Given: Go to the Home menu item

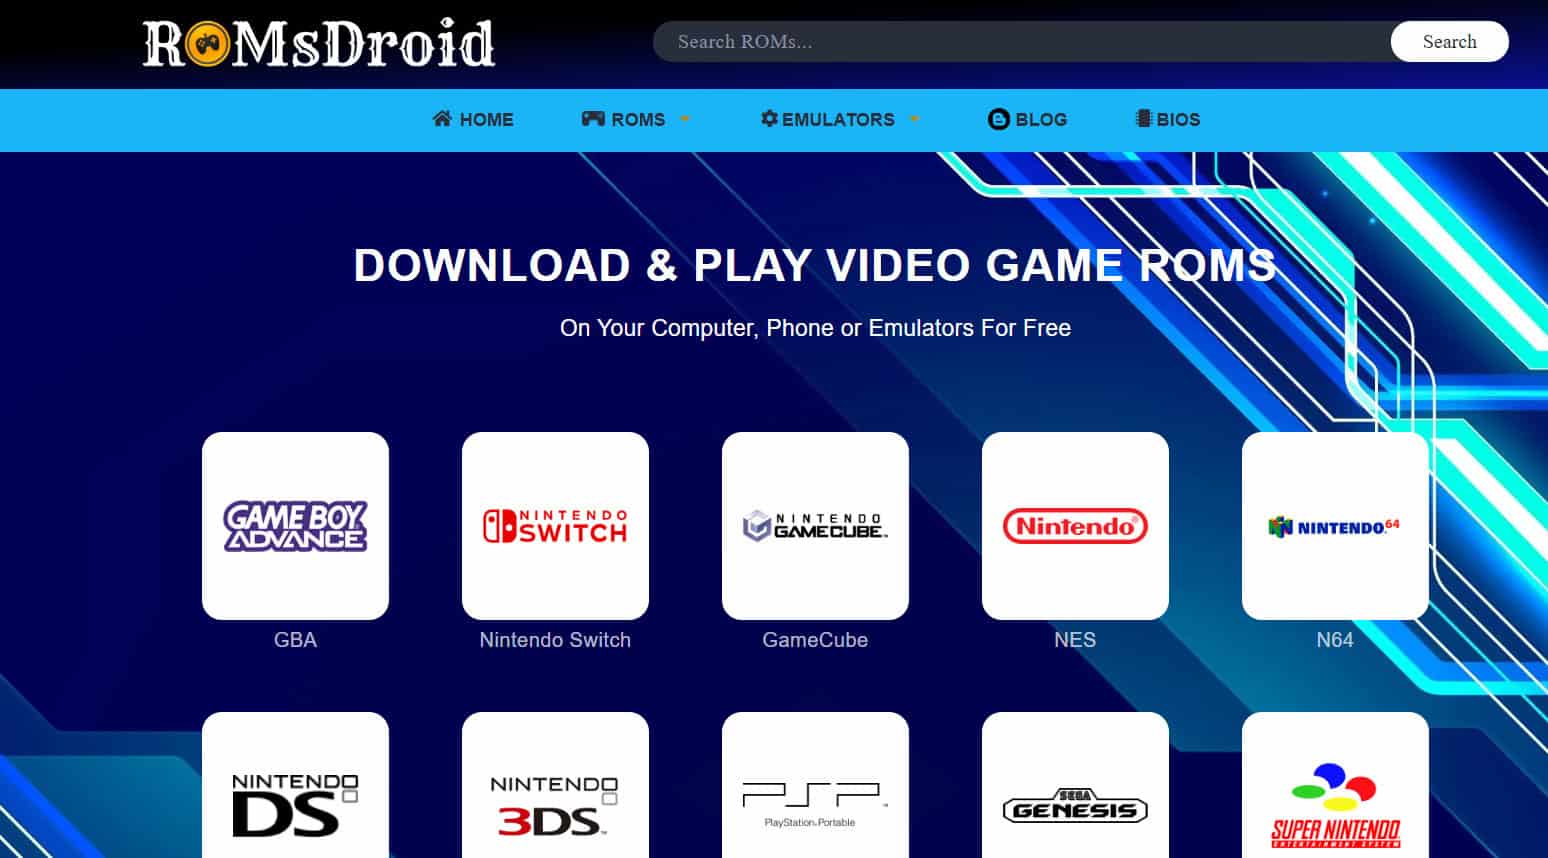Looking at the screenshot, I should pyautogui.click(x=473, y=120).
